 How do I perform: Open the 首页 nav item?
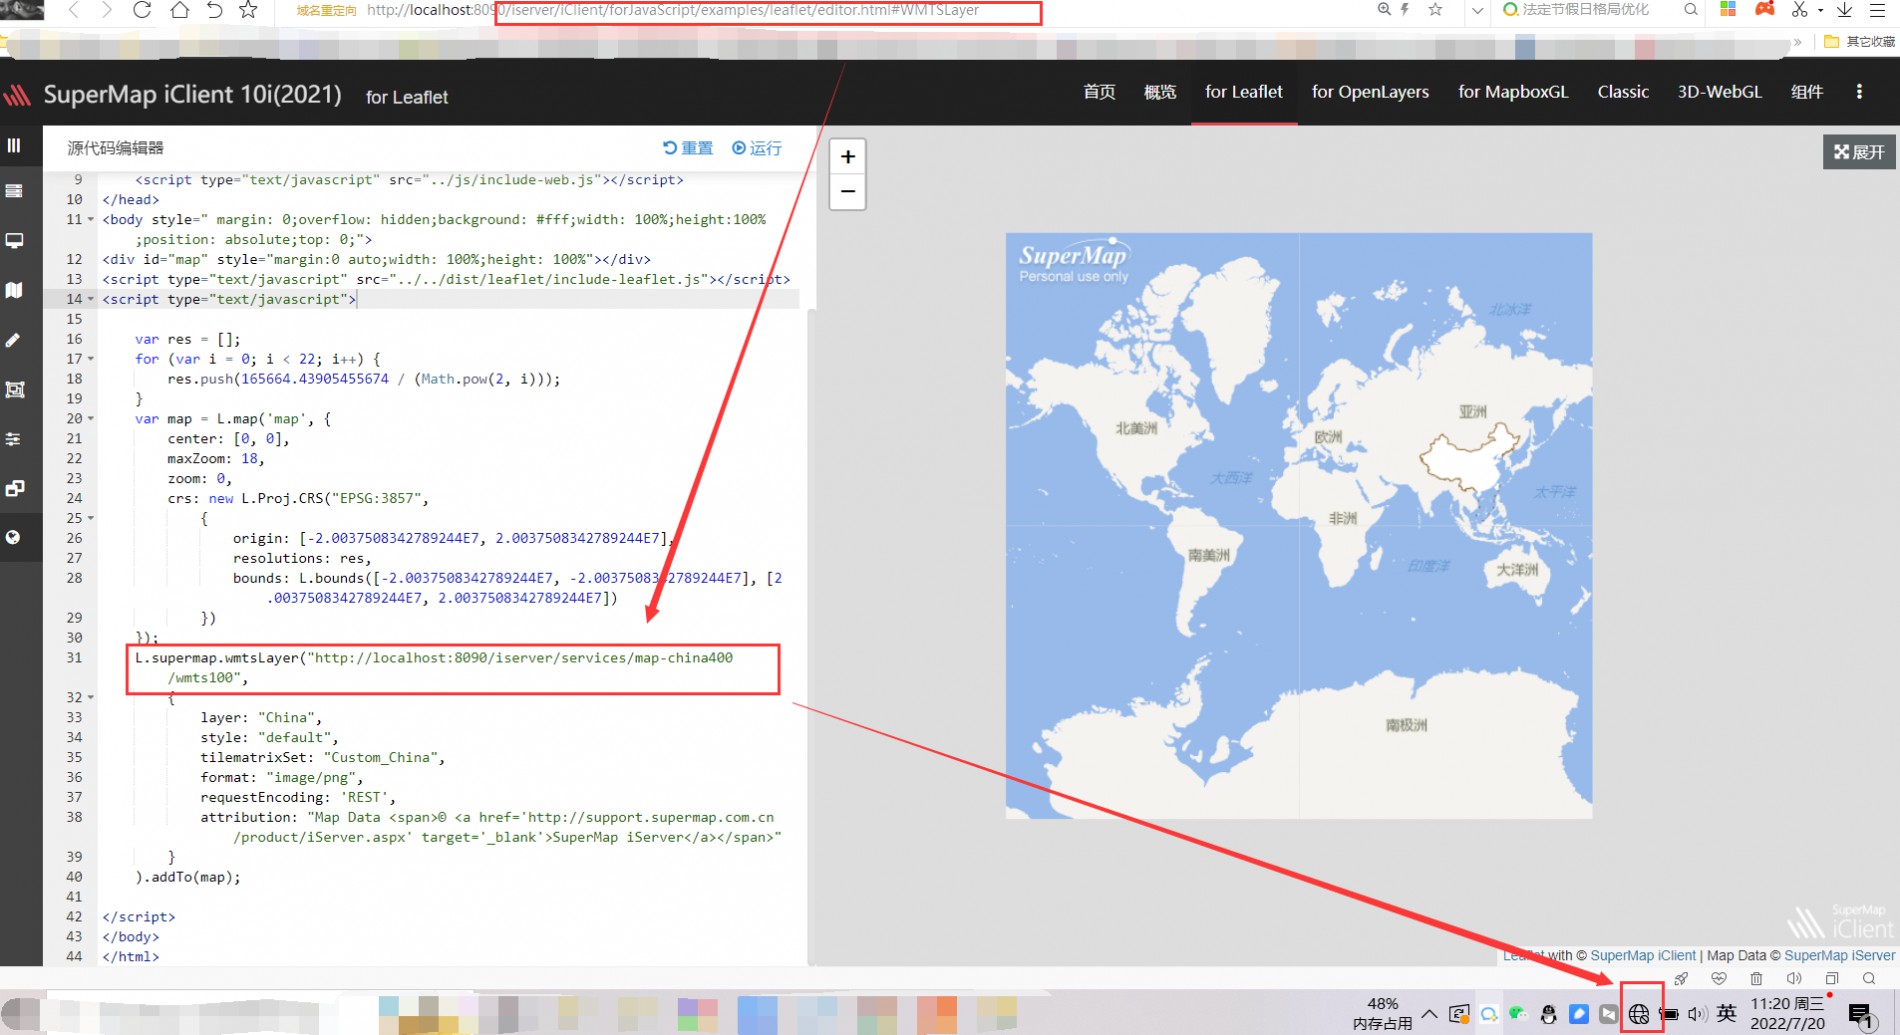[1099, 92]
